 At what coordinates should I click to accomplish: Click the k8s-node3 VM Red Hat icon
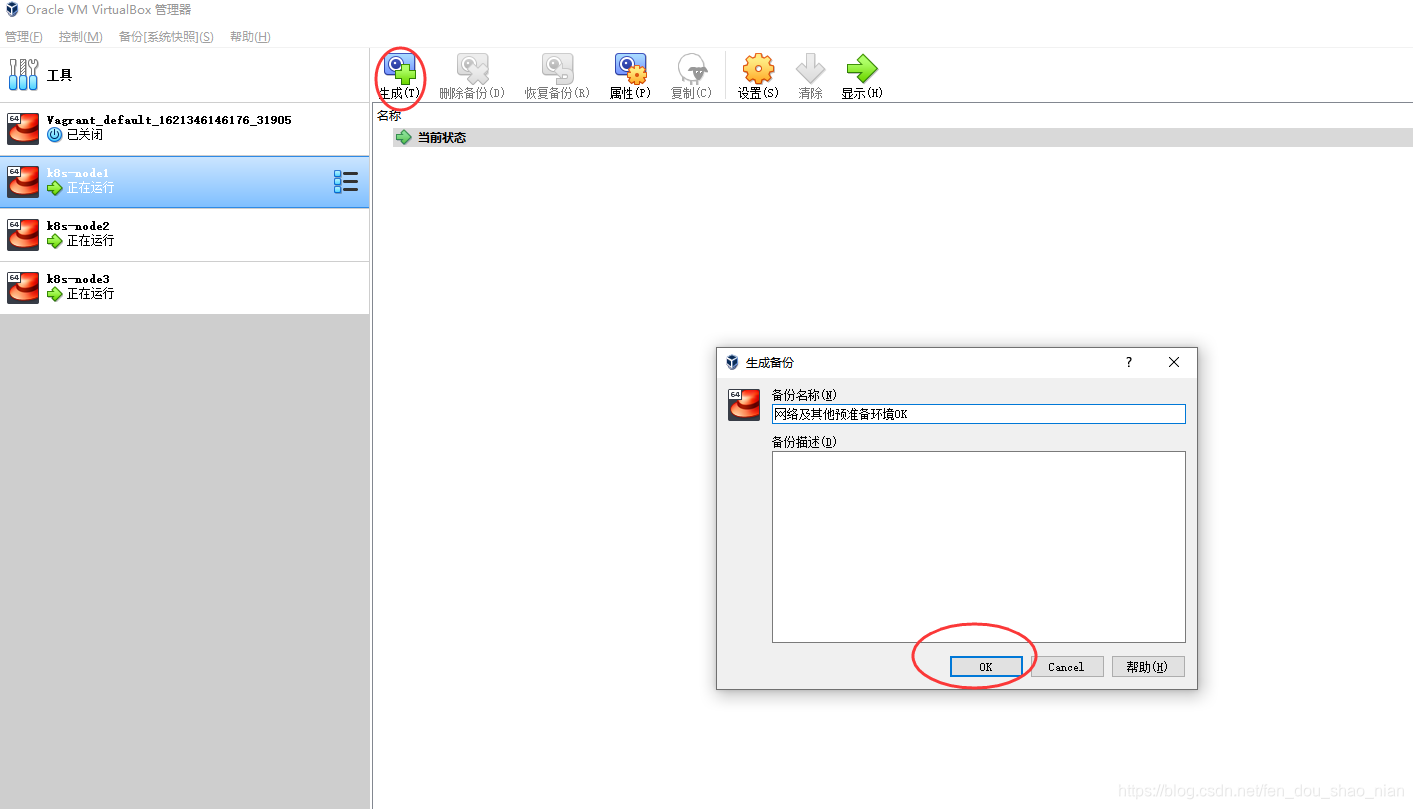click(23, 288)
